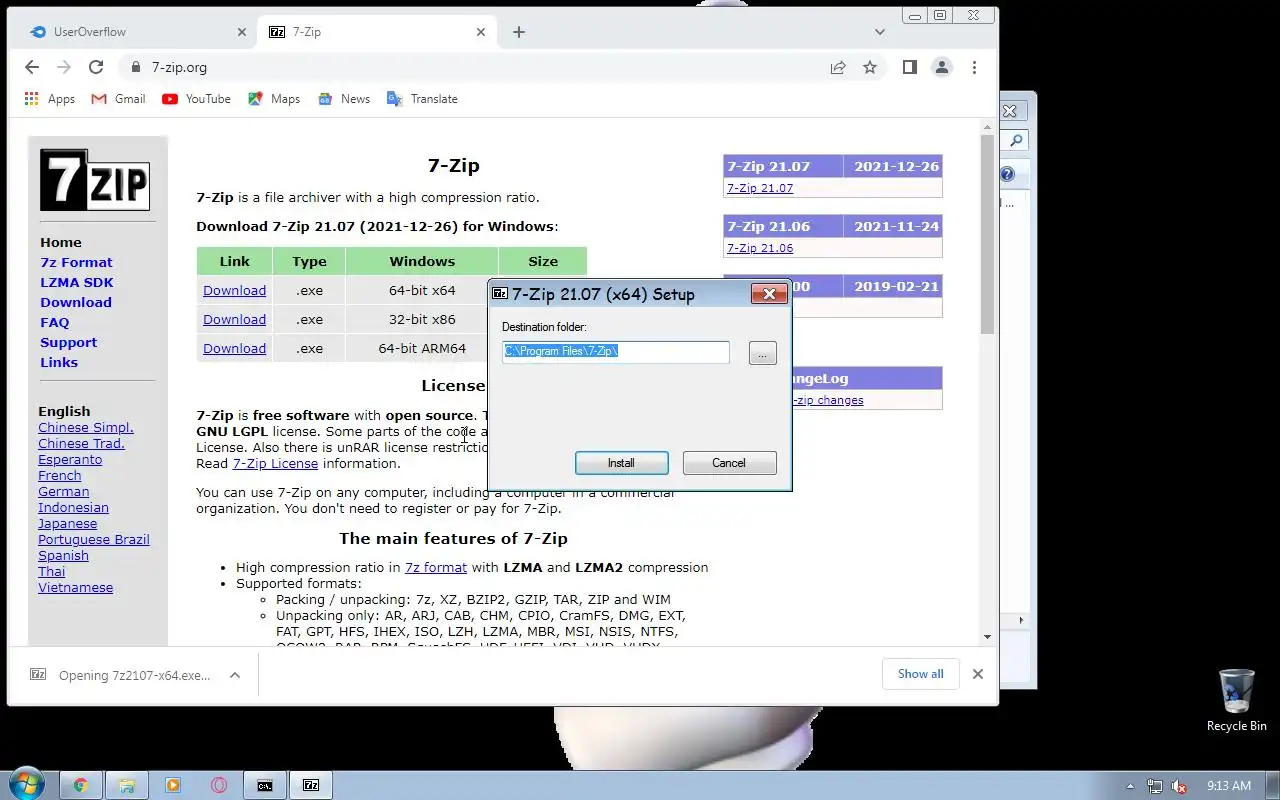Download the 32-bit x86 .exe
Viewport: 1280px width, 800px height.
[234, 319]
